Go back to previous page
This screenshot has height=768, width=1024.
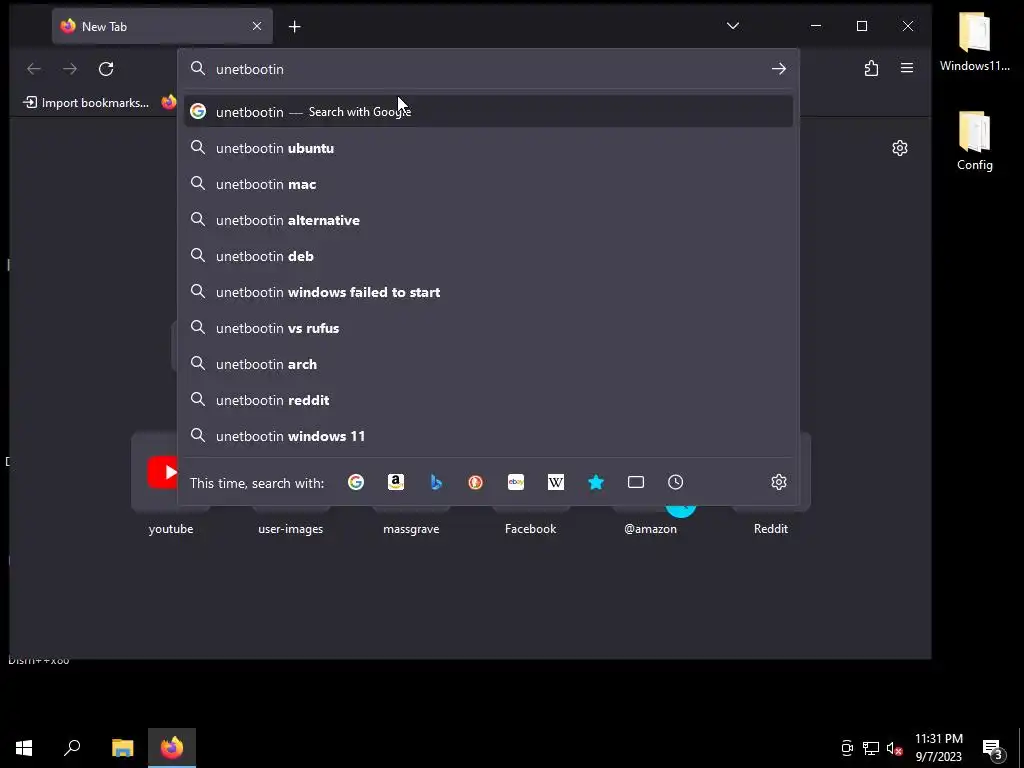point(34,69)
